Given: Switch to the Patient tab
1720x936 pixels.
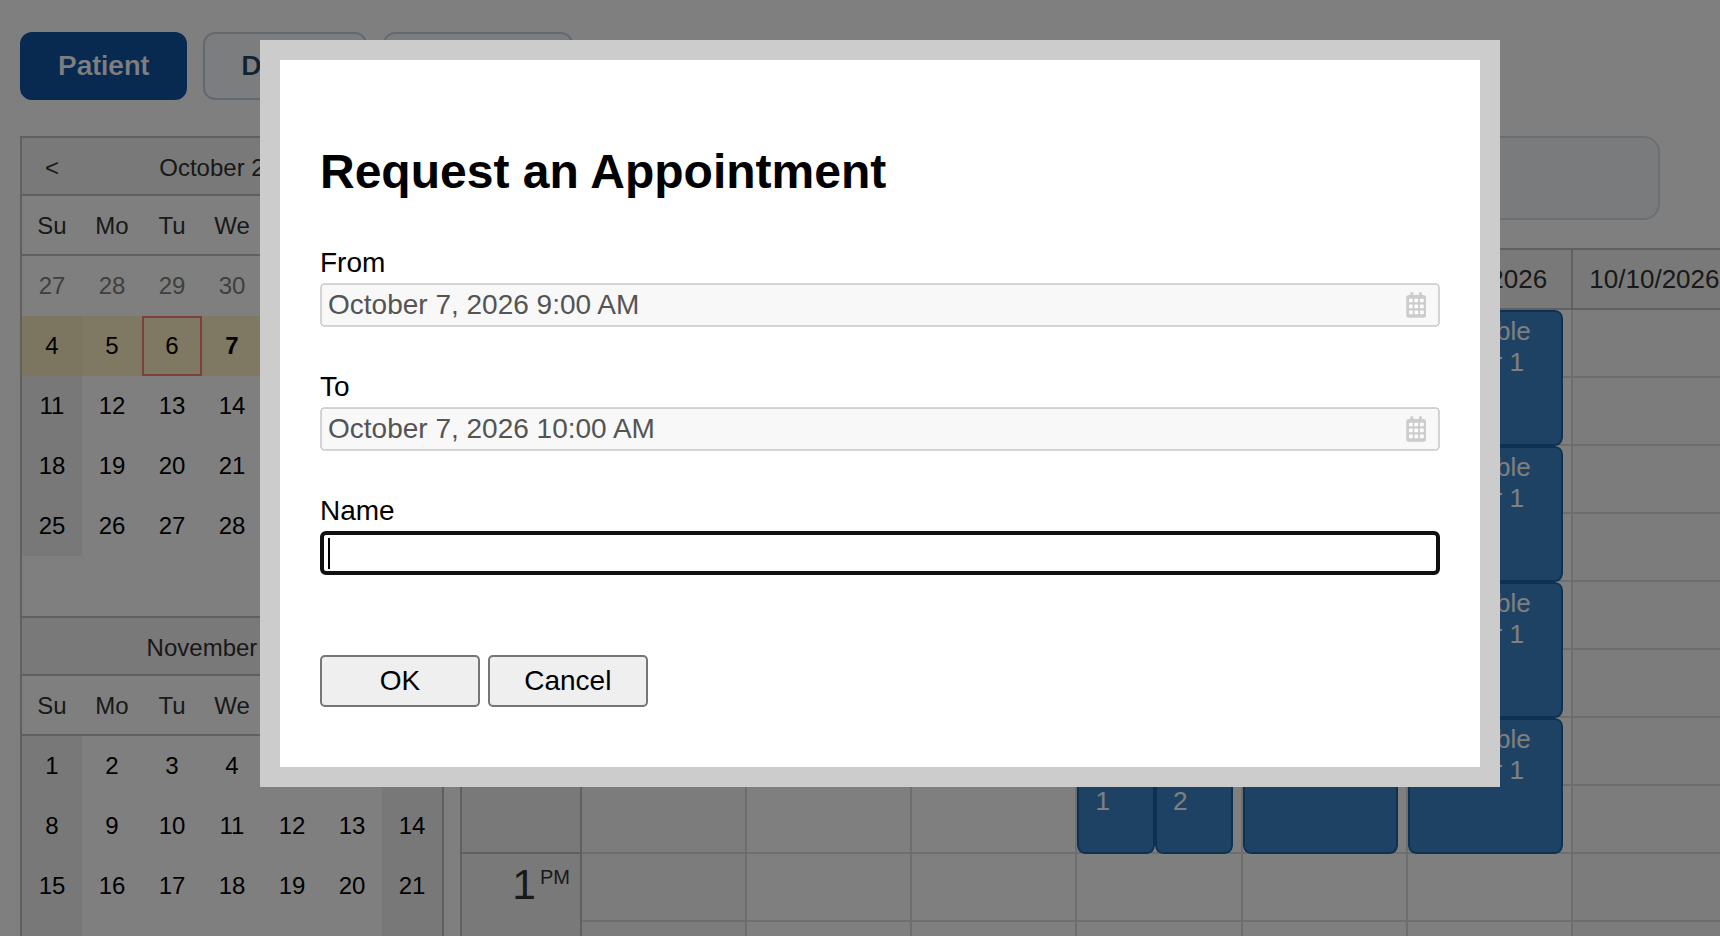Looking at the screenshot, I should point(104,66).
